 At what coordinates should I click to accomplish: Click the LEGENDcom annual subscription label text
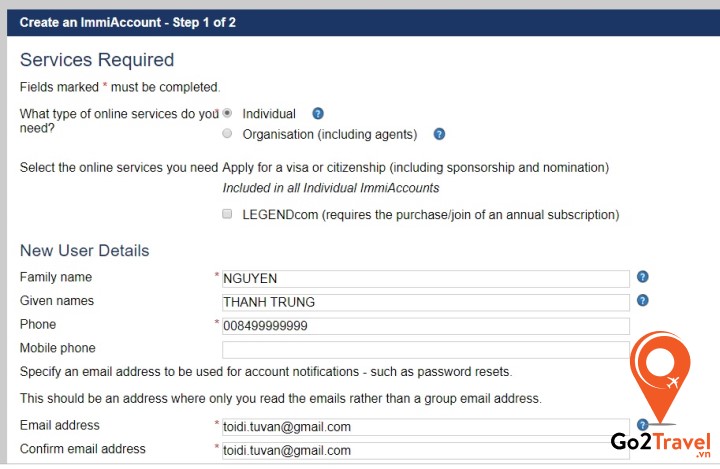pos(430,215)
